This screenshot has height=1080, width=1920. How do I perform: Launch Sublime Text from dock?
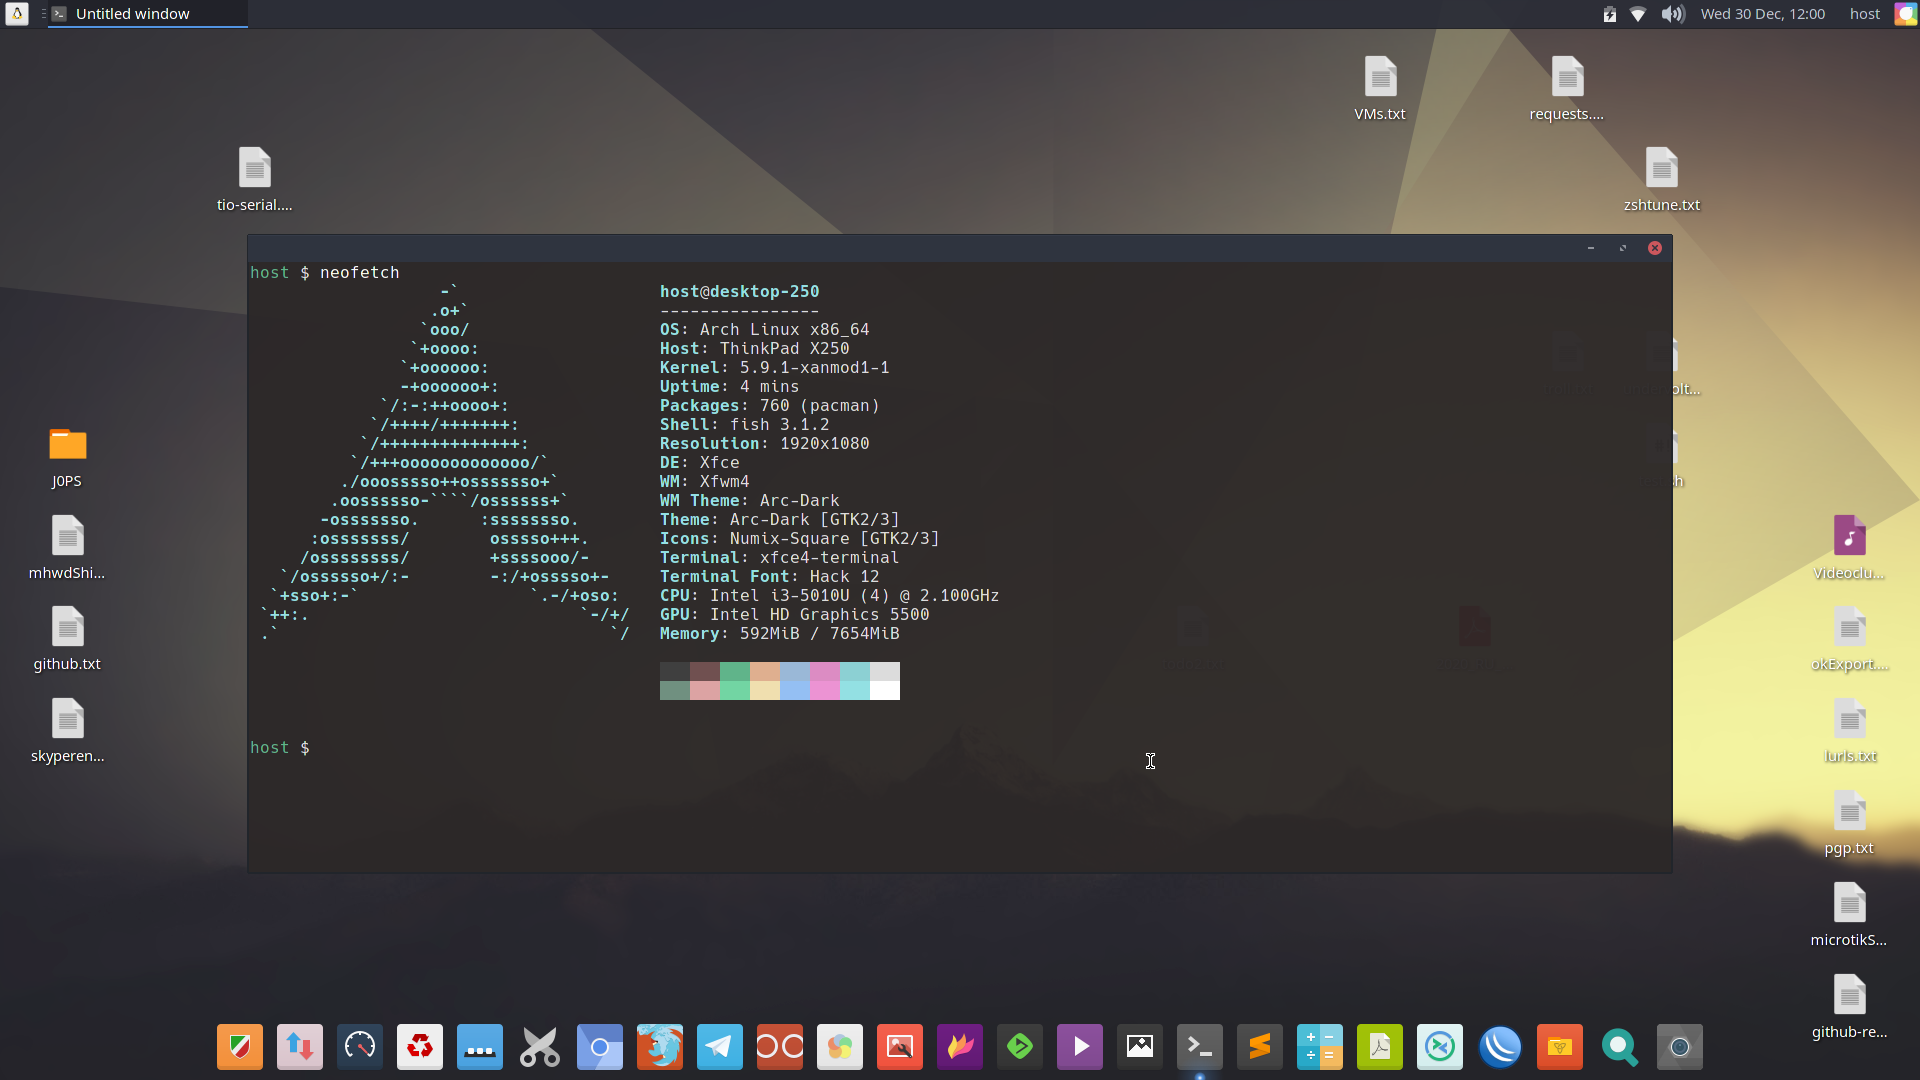click(x=1260, y=1047)
